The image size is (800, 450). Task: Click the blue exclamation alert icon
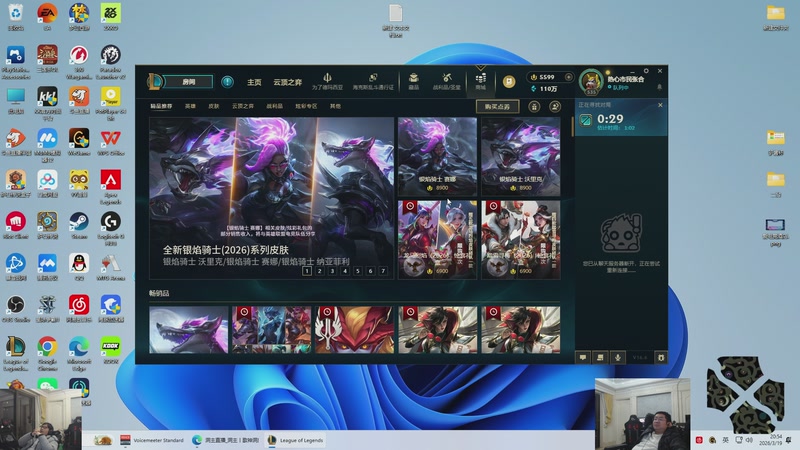(228, 82)
